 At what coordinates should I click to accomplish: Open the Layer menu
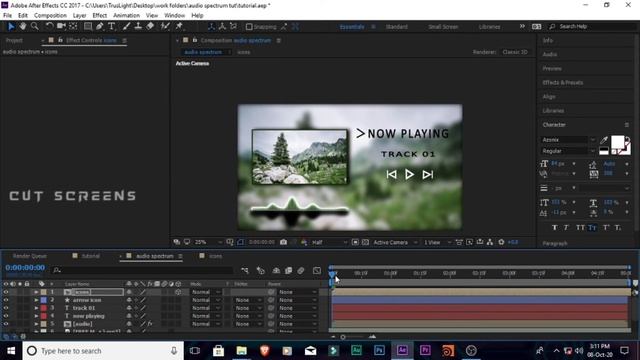79,16
